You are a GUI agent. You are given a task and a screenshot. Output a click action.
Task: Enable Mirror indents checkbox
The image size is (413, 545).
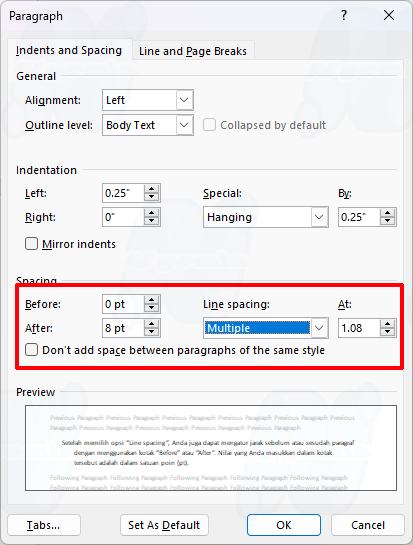pos(31,244)
